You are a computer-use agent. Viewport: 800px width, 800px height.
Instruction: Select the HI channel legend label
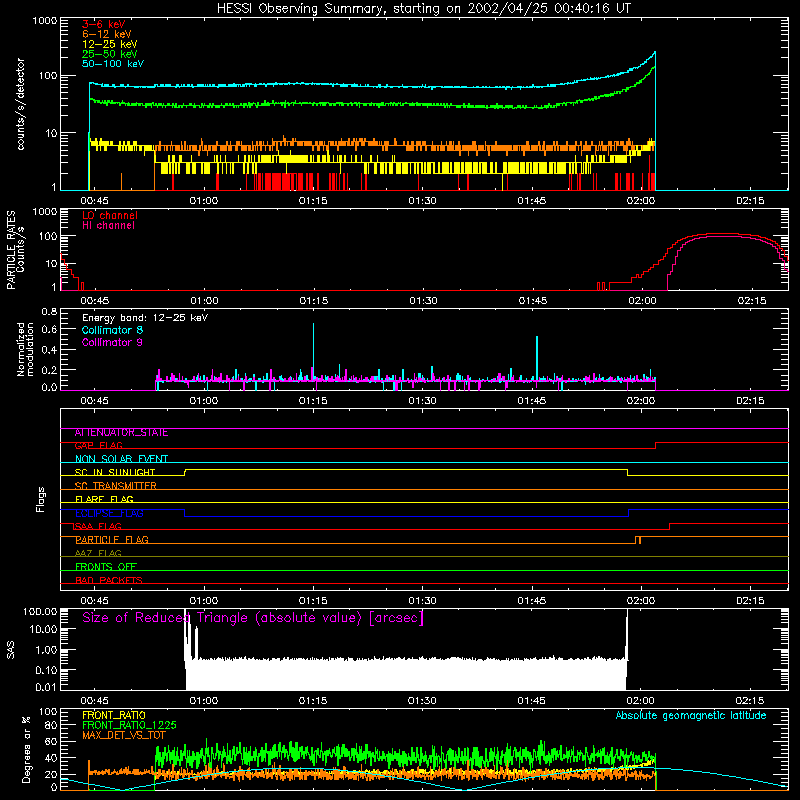pos(108,226)
